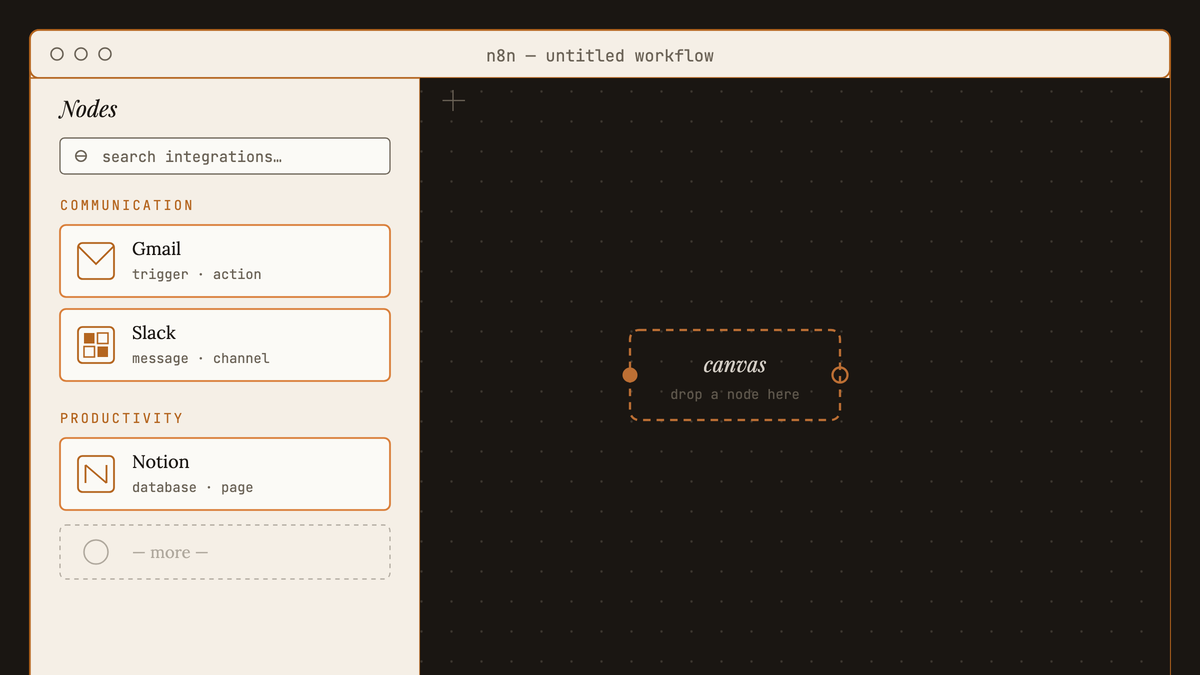Image resolution: width=1200 pixels, height=675 pixels.
Task: Click the Communication section heading
Action: [x=127, y=205]
